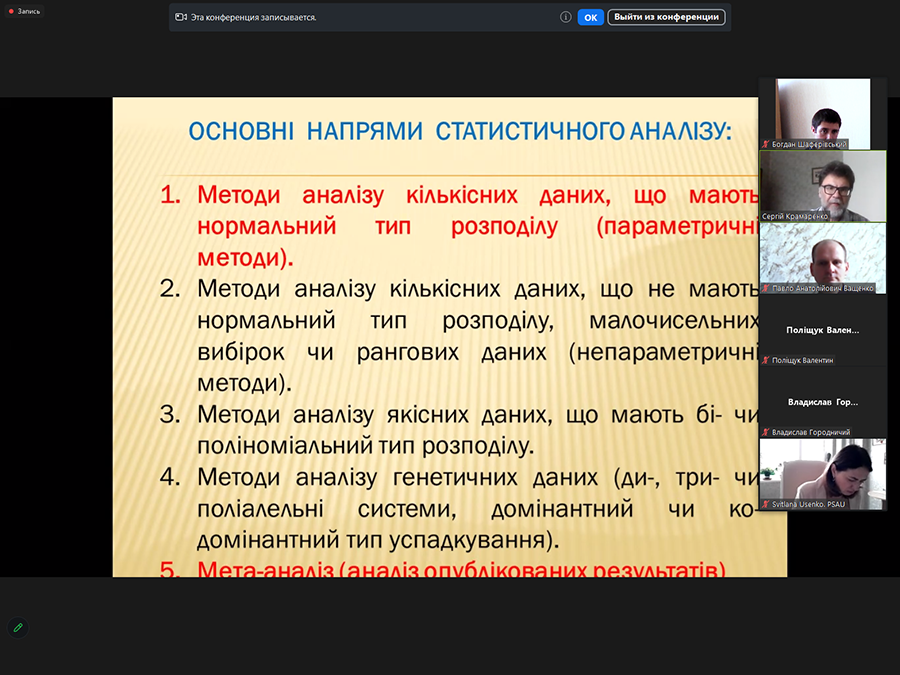This screenshot has width=900, height=675.
Task: Click the red recording dot beside "Запись"
Action: click(x=11, y=11)
